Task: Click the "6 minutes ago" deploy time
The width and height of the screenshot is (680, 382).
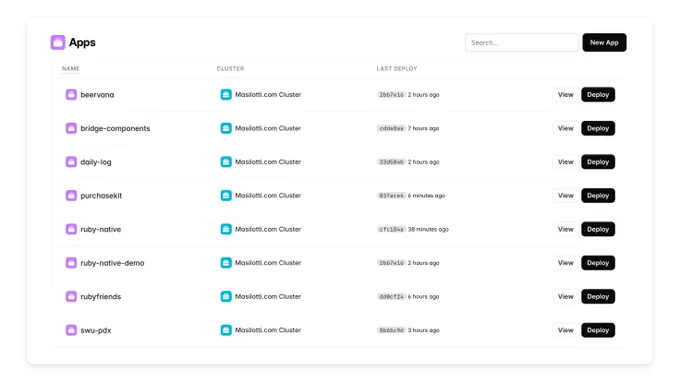Action: pyautogui.click(x=426, y=196)
